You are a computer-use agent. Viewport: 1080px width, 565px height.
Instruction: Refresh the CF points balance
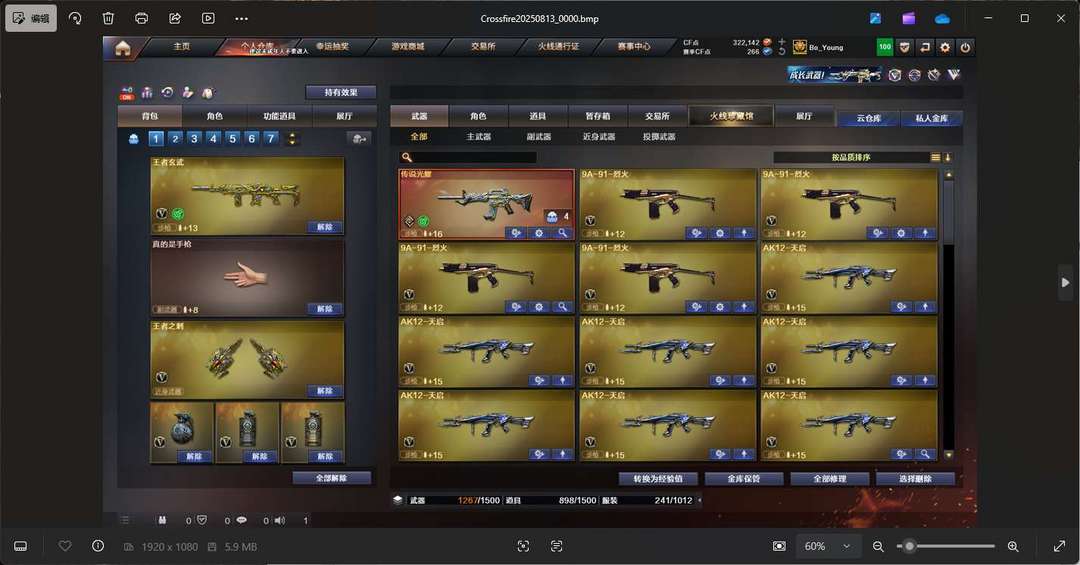782,52
